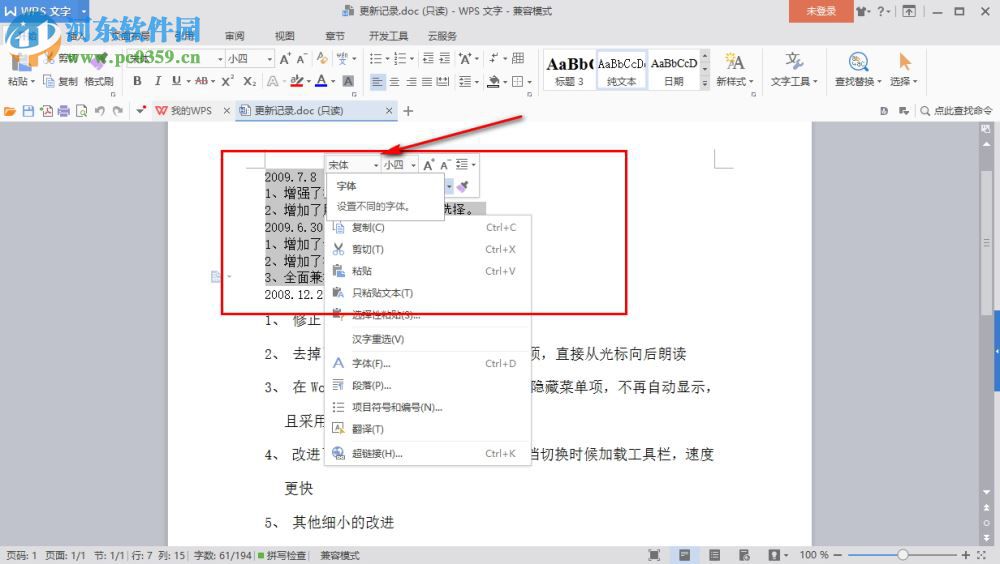Screen dimensions: 1000x564
Task: Click the zoom slider handle
Action: pos(902,555)
